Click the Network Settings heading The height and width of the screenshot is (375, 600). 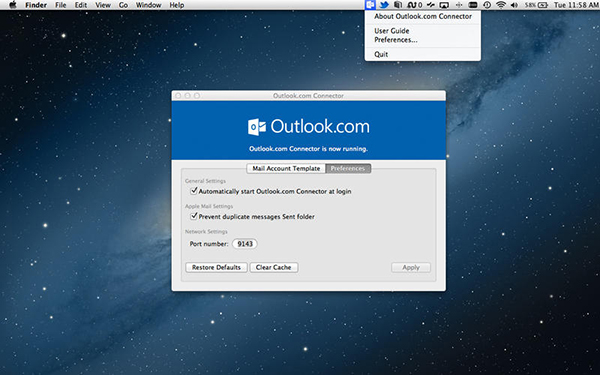206,231
